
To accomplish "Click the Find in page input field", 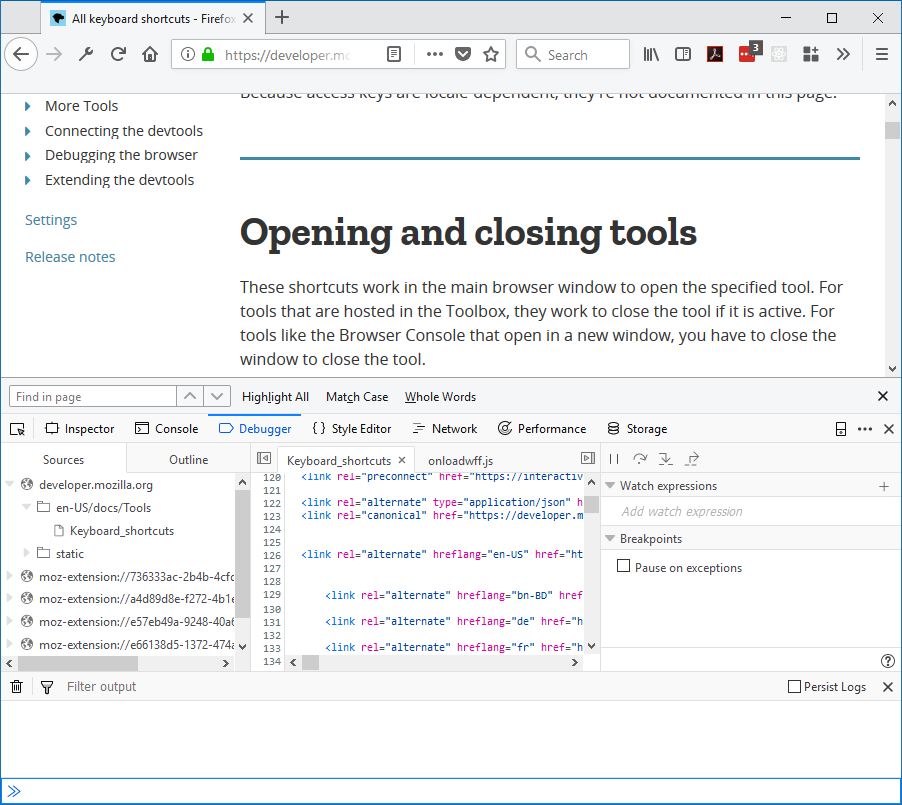I will point(92,397).
